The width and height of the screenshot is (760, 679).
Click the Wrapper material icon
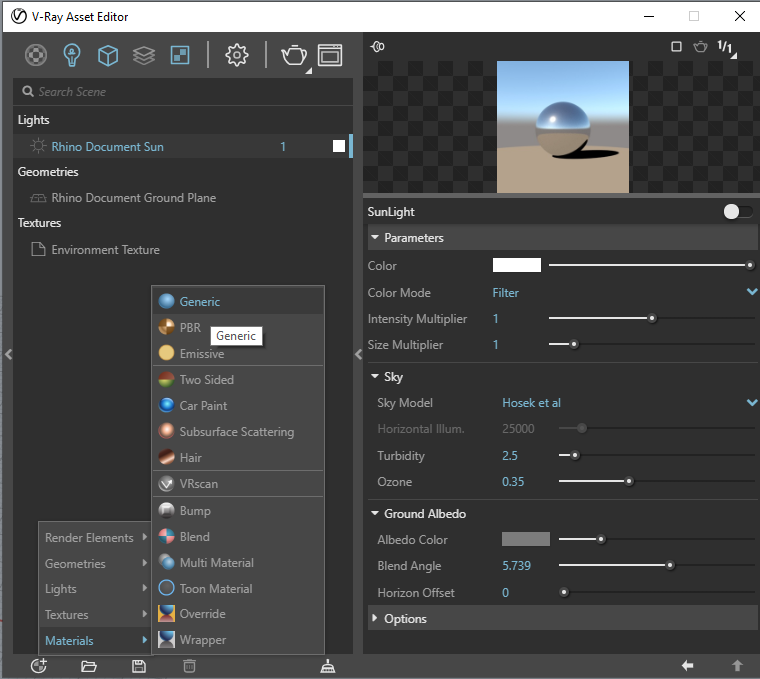[x=166, y=640]
